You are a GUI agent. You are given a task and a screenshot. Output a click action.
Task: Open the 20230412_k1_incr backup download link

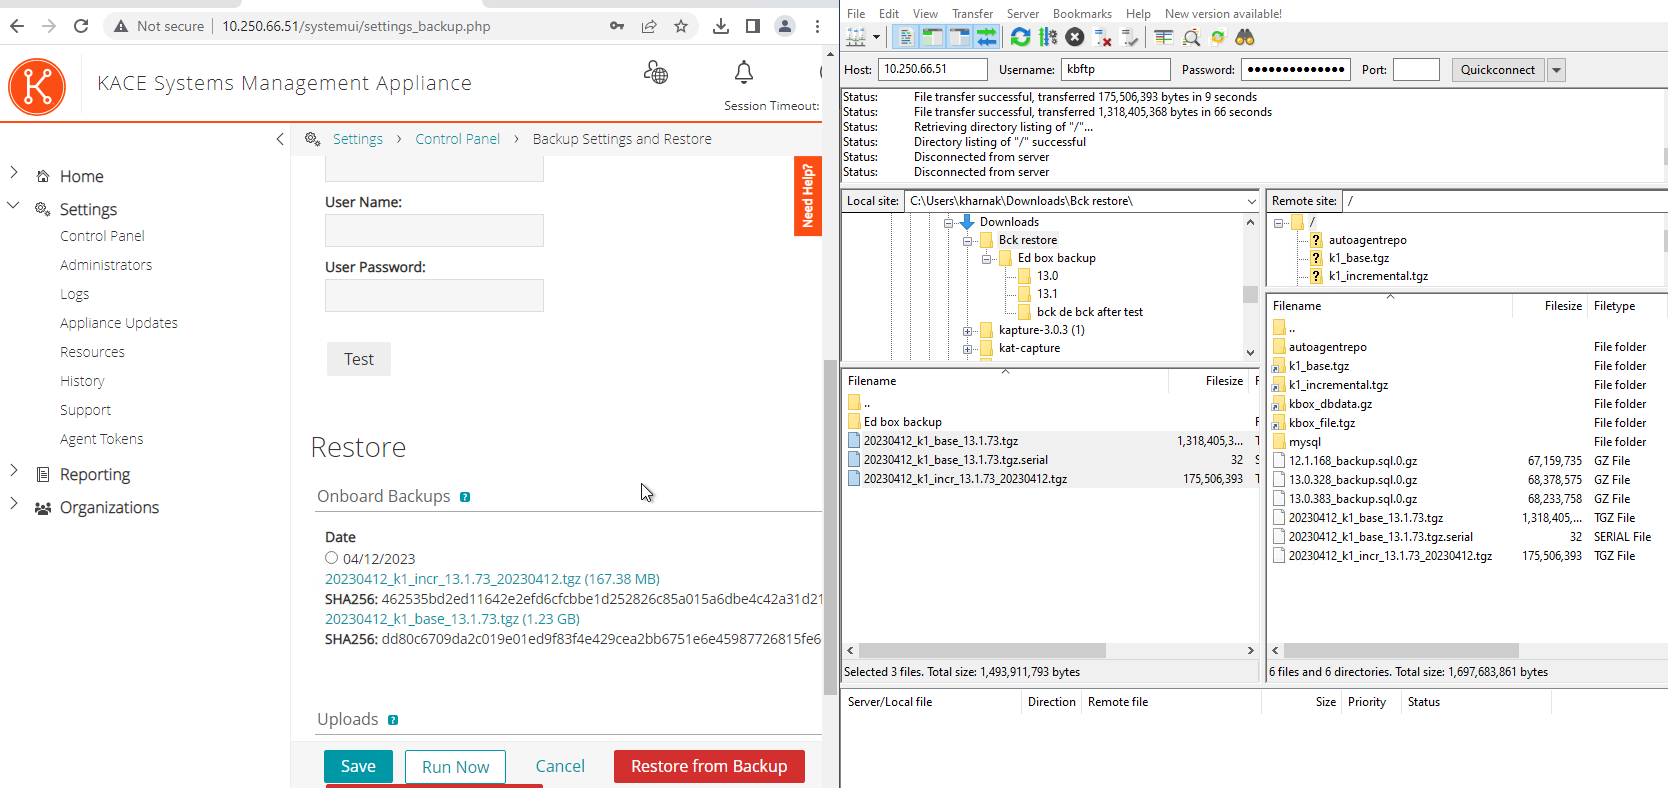click(x=492, y=579)
